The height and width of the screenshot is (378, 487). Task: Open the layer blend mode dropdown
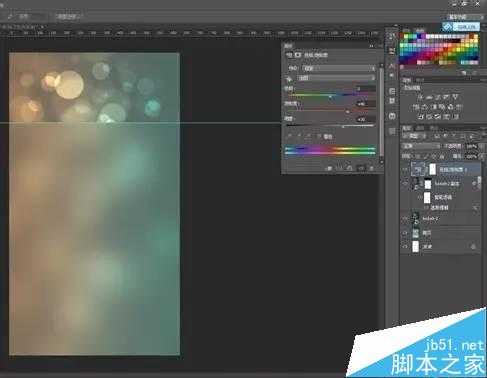(421, 146)
